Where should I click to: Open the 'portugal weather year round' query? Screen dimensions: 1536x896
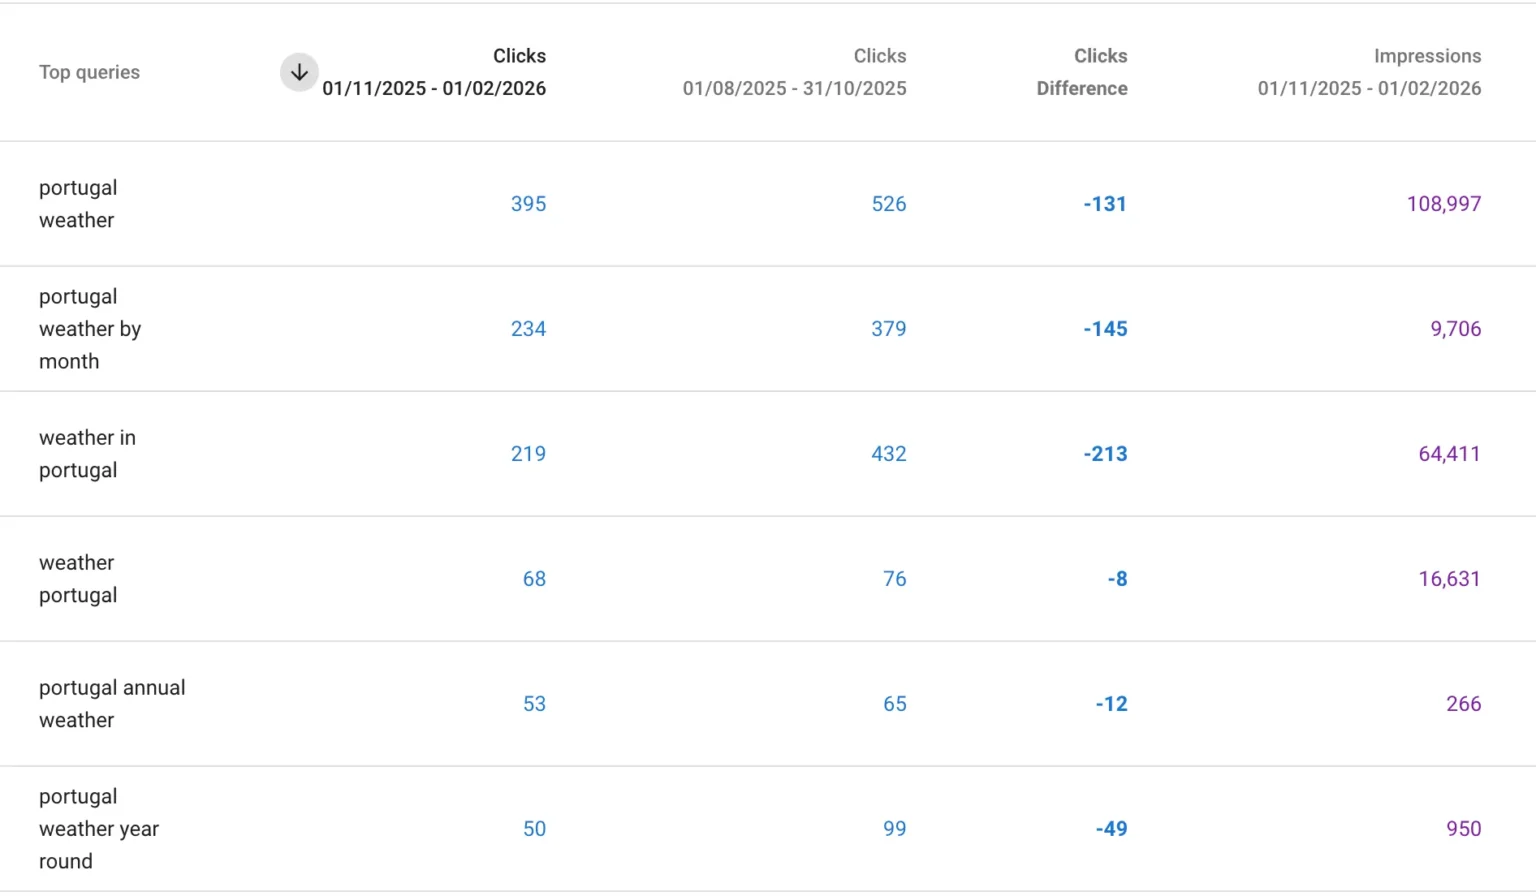point(98,828)
